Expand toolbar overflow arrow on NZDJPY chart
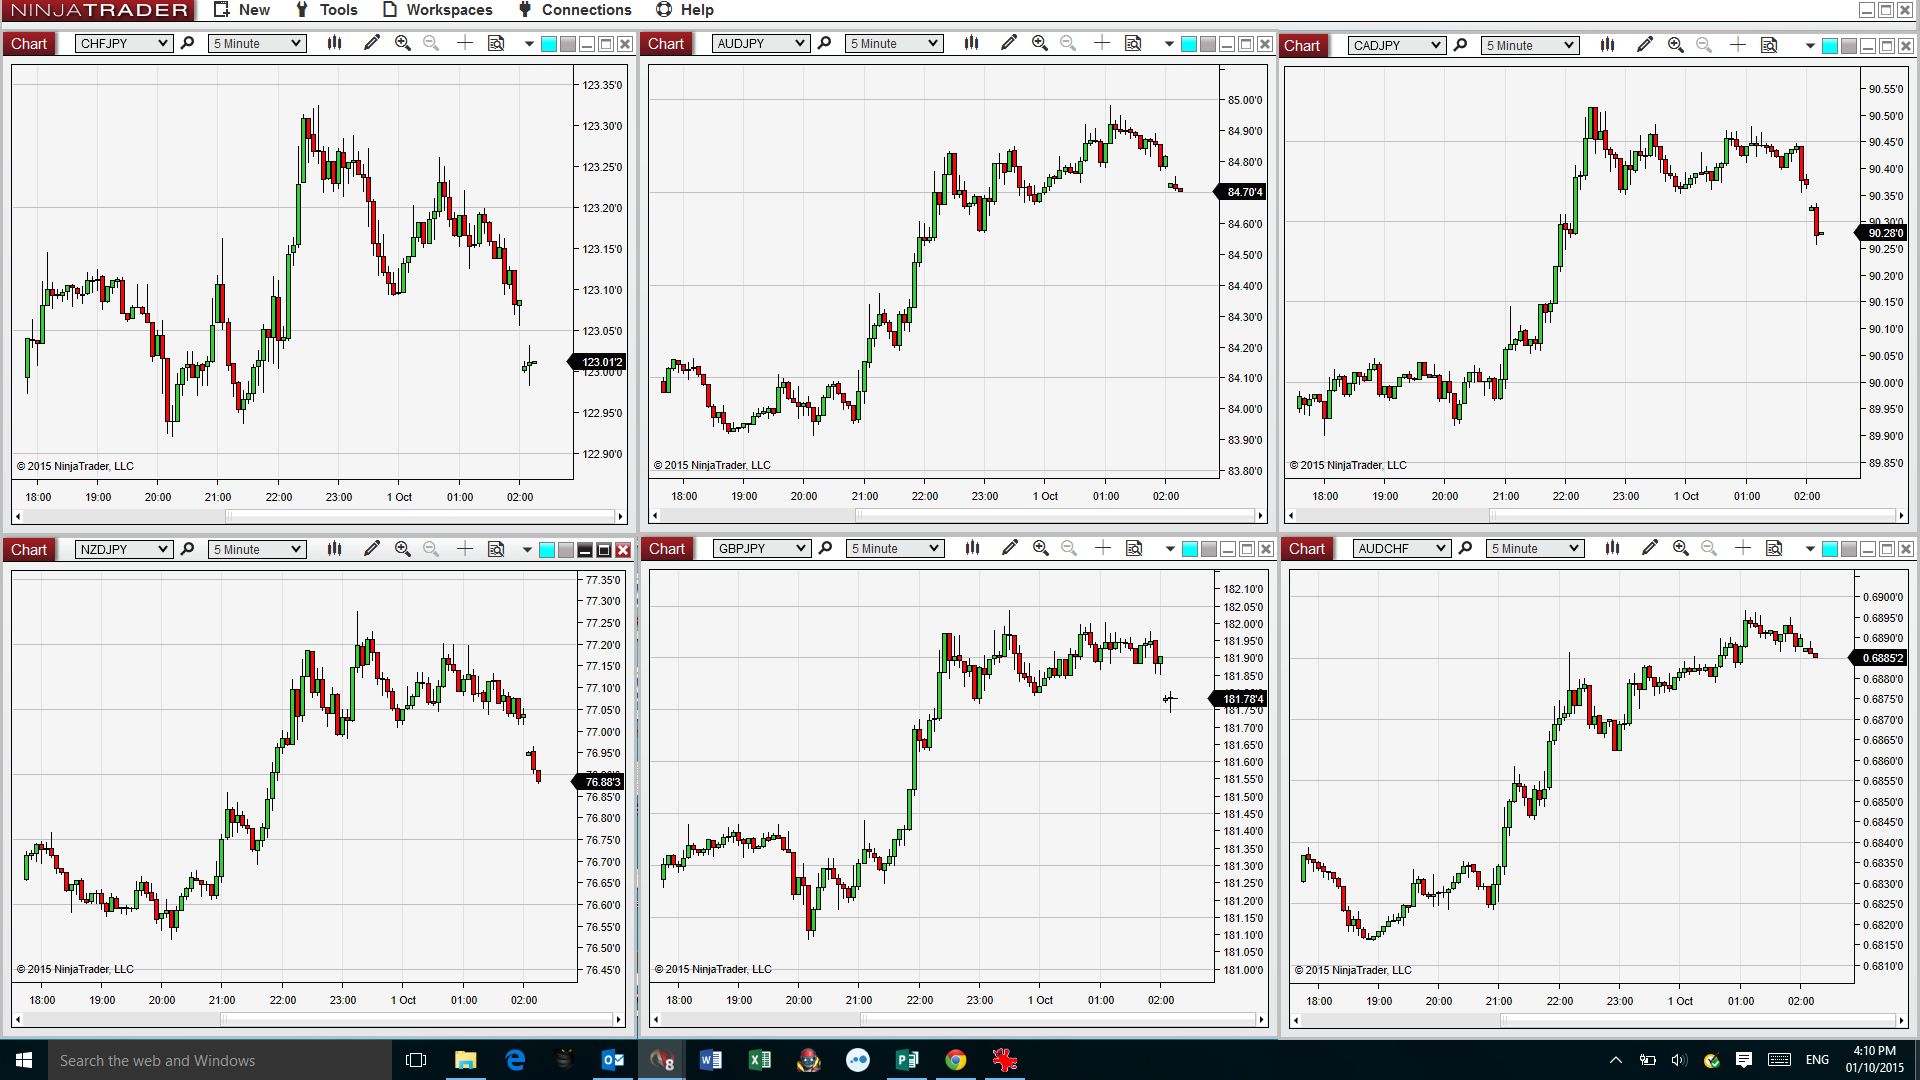This screenshot has height=1080, width=1920. [527, 549]
